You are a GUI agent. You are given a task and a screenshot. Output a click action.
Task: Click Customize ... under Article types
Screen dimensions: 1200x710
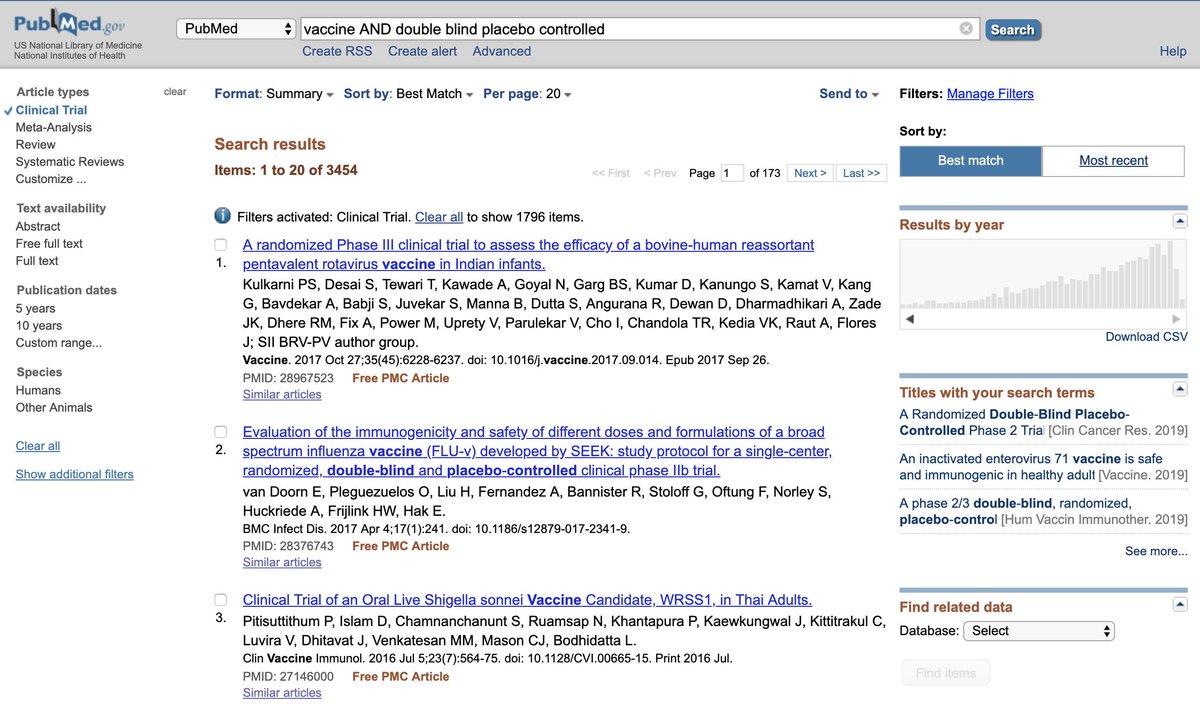[51, 179]
